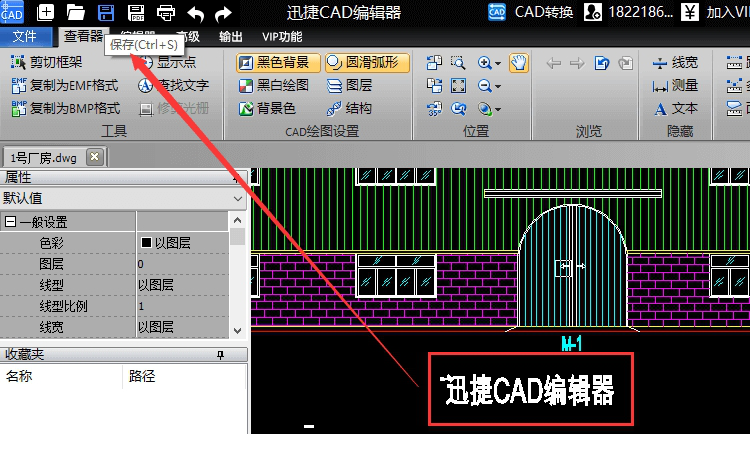Click the zoom out magnifier

[484, 86]
